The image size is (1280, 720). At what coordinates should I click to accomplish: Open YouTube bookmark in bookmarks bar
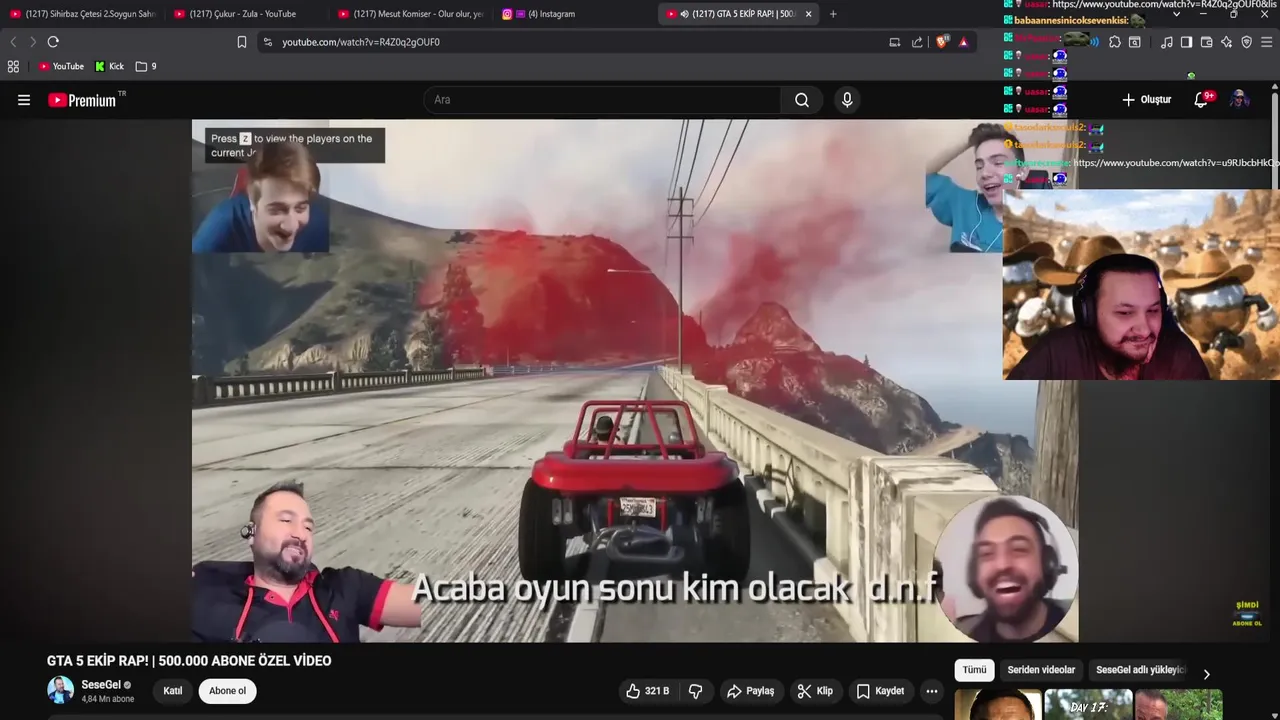[x=61, y=66]
